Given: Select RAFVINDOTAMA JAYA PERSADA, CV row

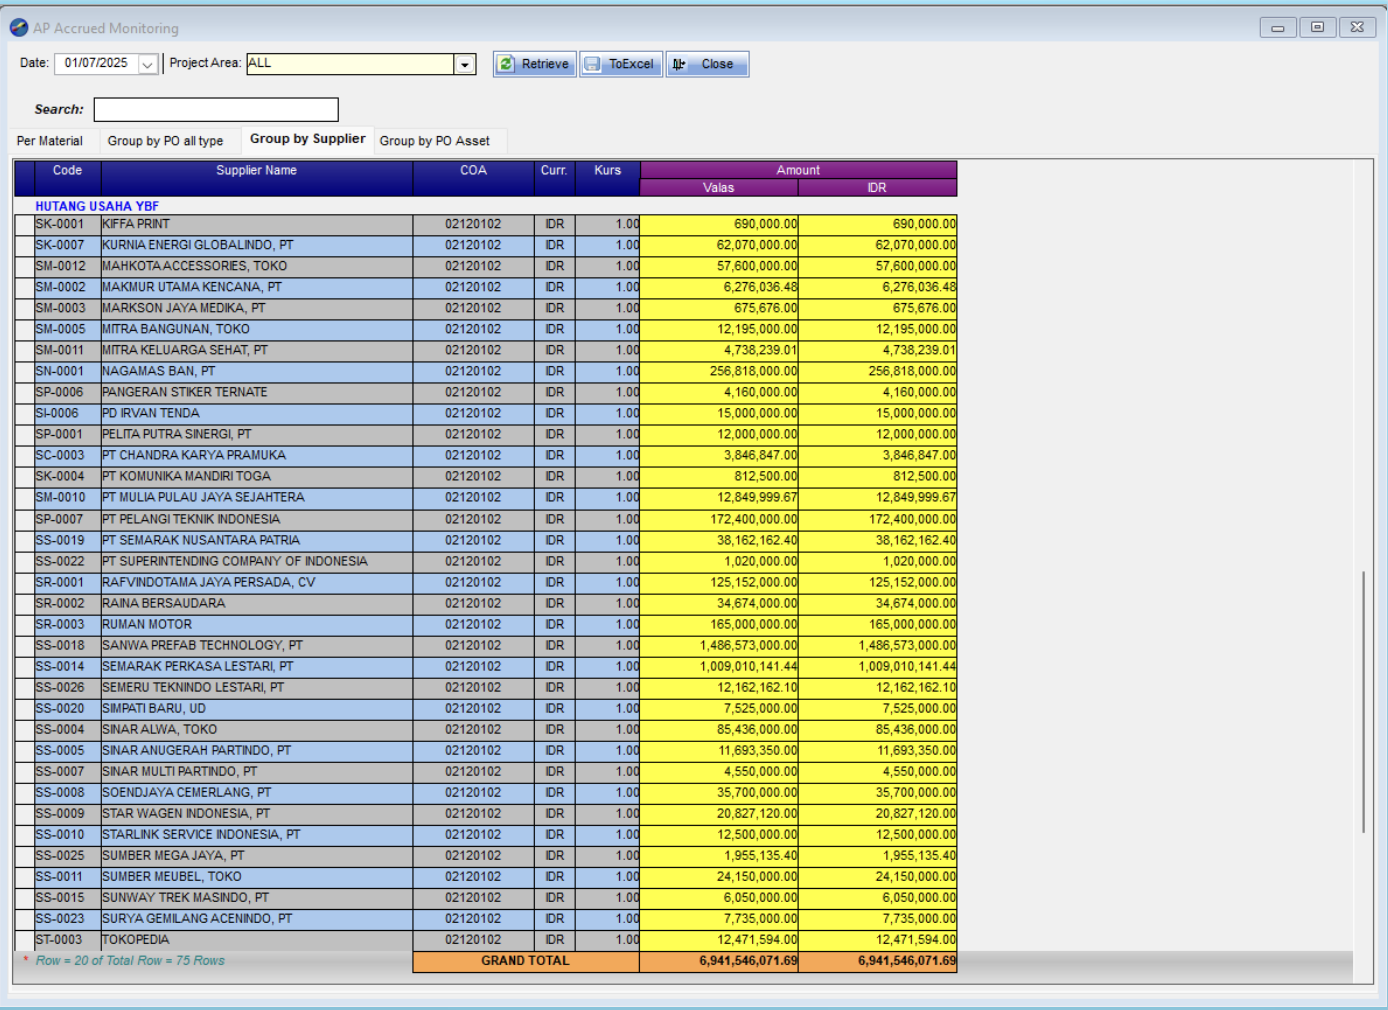Looking at the screenshot, I should (x=486, y=582).
